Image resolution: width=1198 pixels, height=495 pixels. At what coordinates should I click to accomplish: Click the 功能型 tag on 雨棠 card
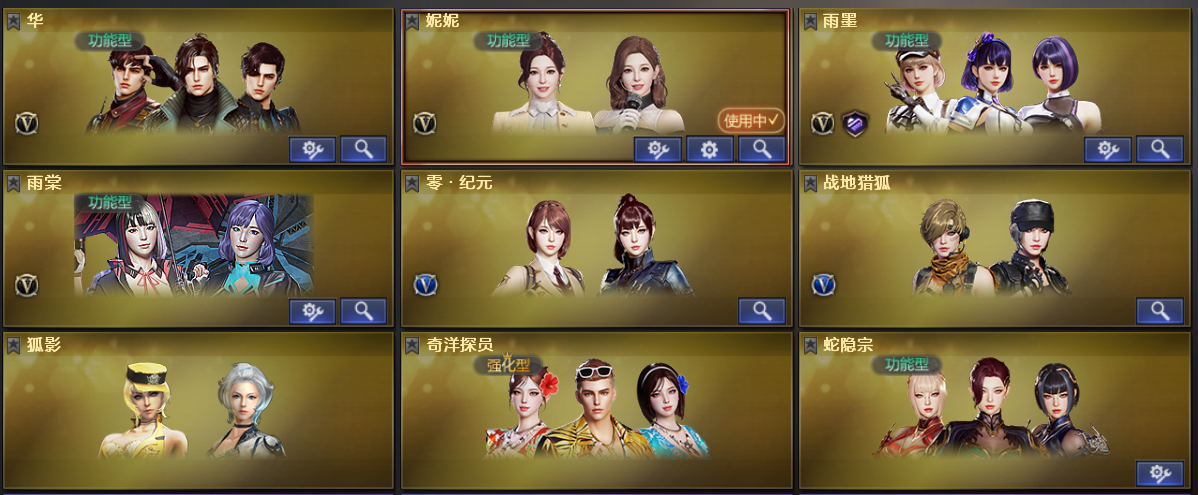pyautogui.click(x=110, y=202)
